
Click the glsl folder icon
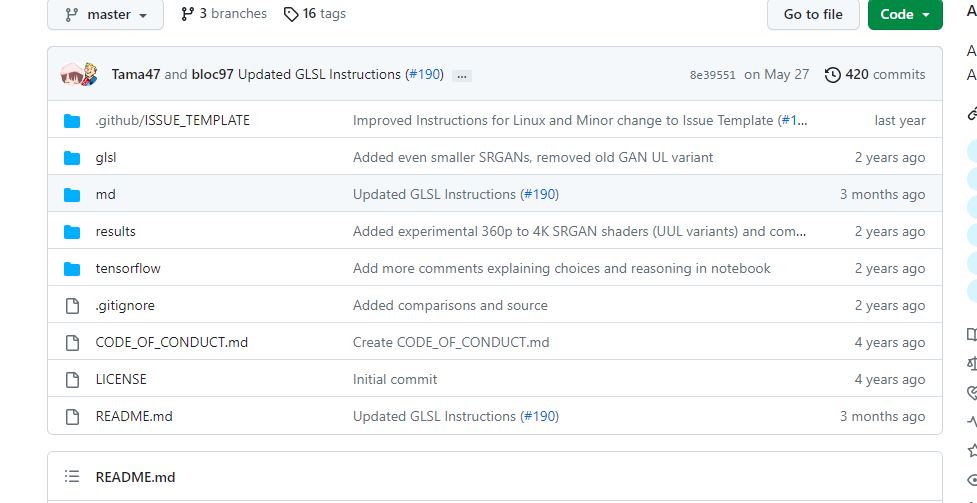point(72,158)
